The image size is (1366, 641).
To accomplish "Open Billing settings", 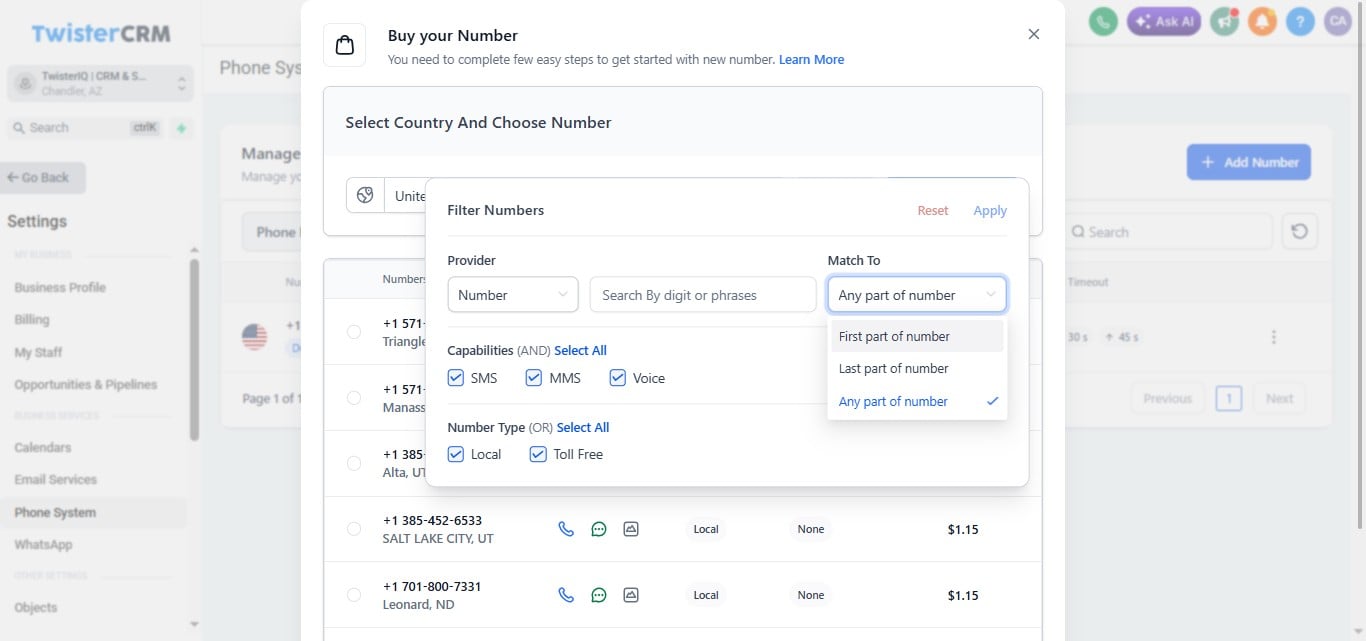I will pos(32,319).
